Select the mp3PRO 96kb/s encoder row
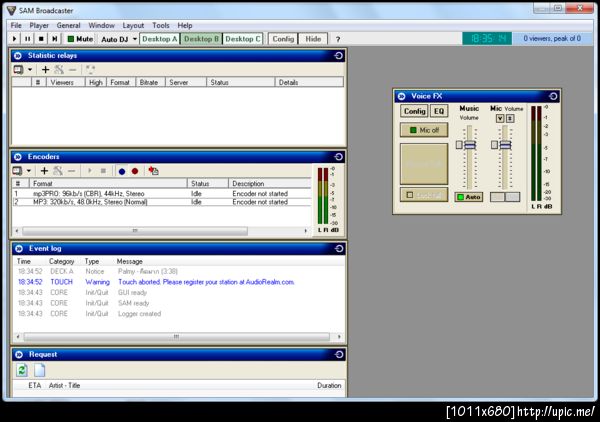Screen dimensions: 600x422 (x=162, y=194)
